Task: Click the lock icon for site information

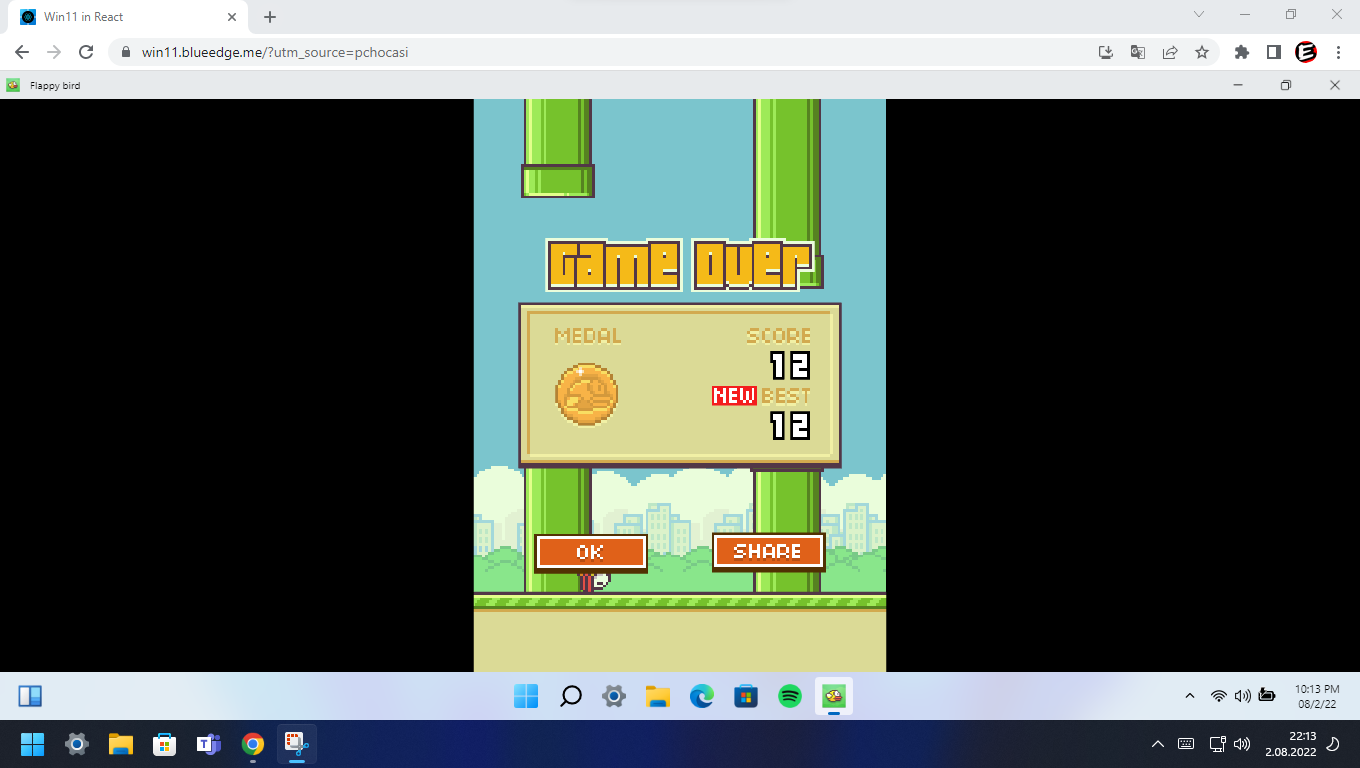Action: tap(126, 52)
